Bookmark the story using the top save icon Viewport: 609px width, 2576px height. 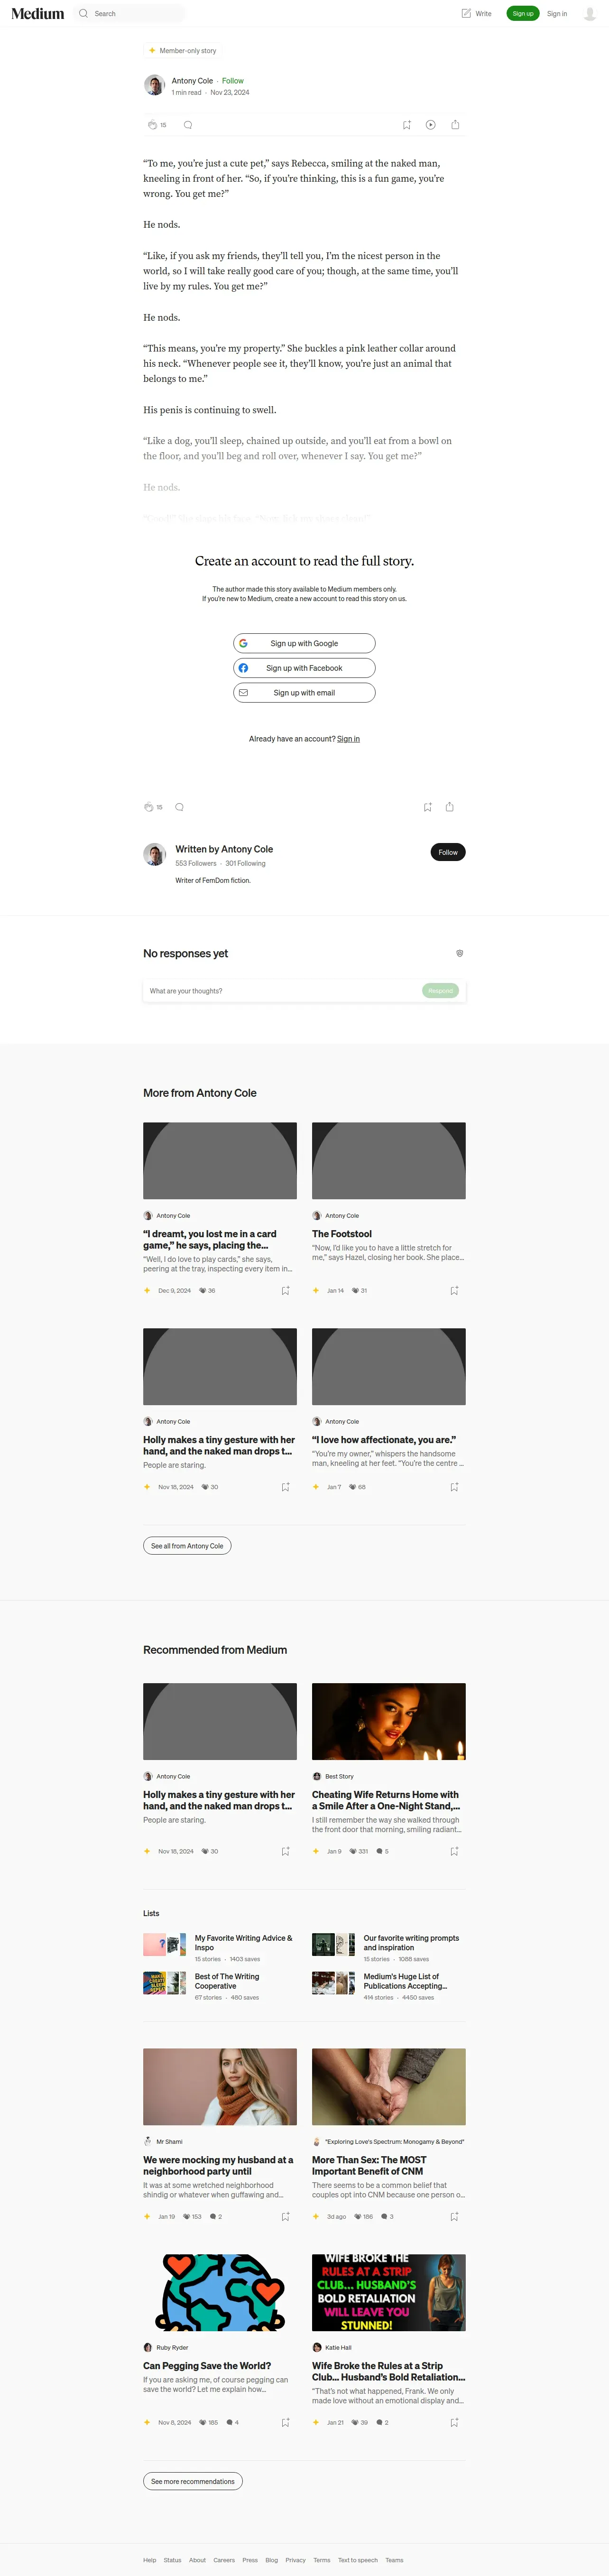click(406, 125)
